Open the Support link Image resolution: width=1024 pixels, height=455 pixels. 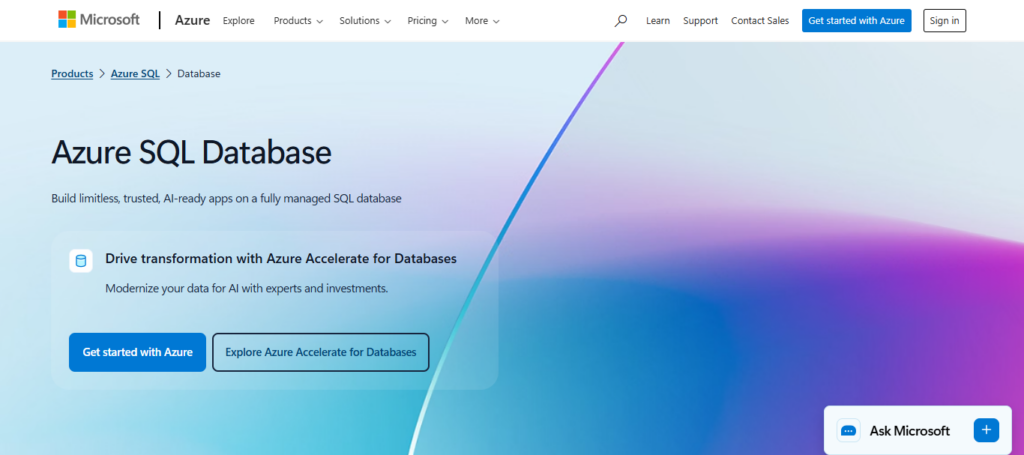(700, 21)
